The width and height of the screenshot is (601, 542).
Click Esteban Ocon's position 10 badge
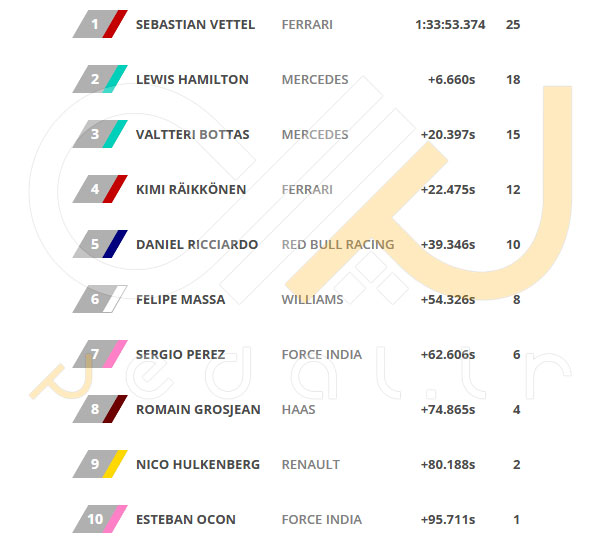click(x=100, y=519)
